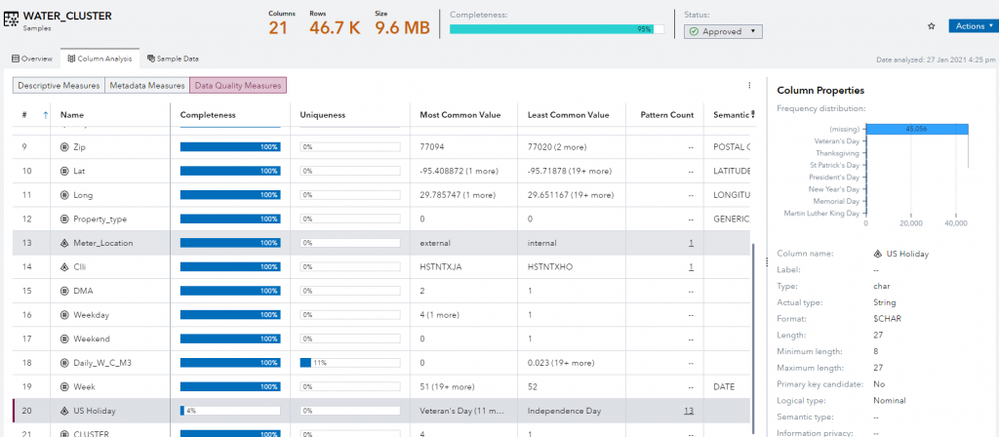Click the type icon beside Daily_W_C_M3
The height and width of the screenshot is (437, 999).
[64, 363]
